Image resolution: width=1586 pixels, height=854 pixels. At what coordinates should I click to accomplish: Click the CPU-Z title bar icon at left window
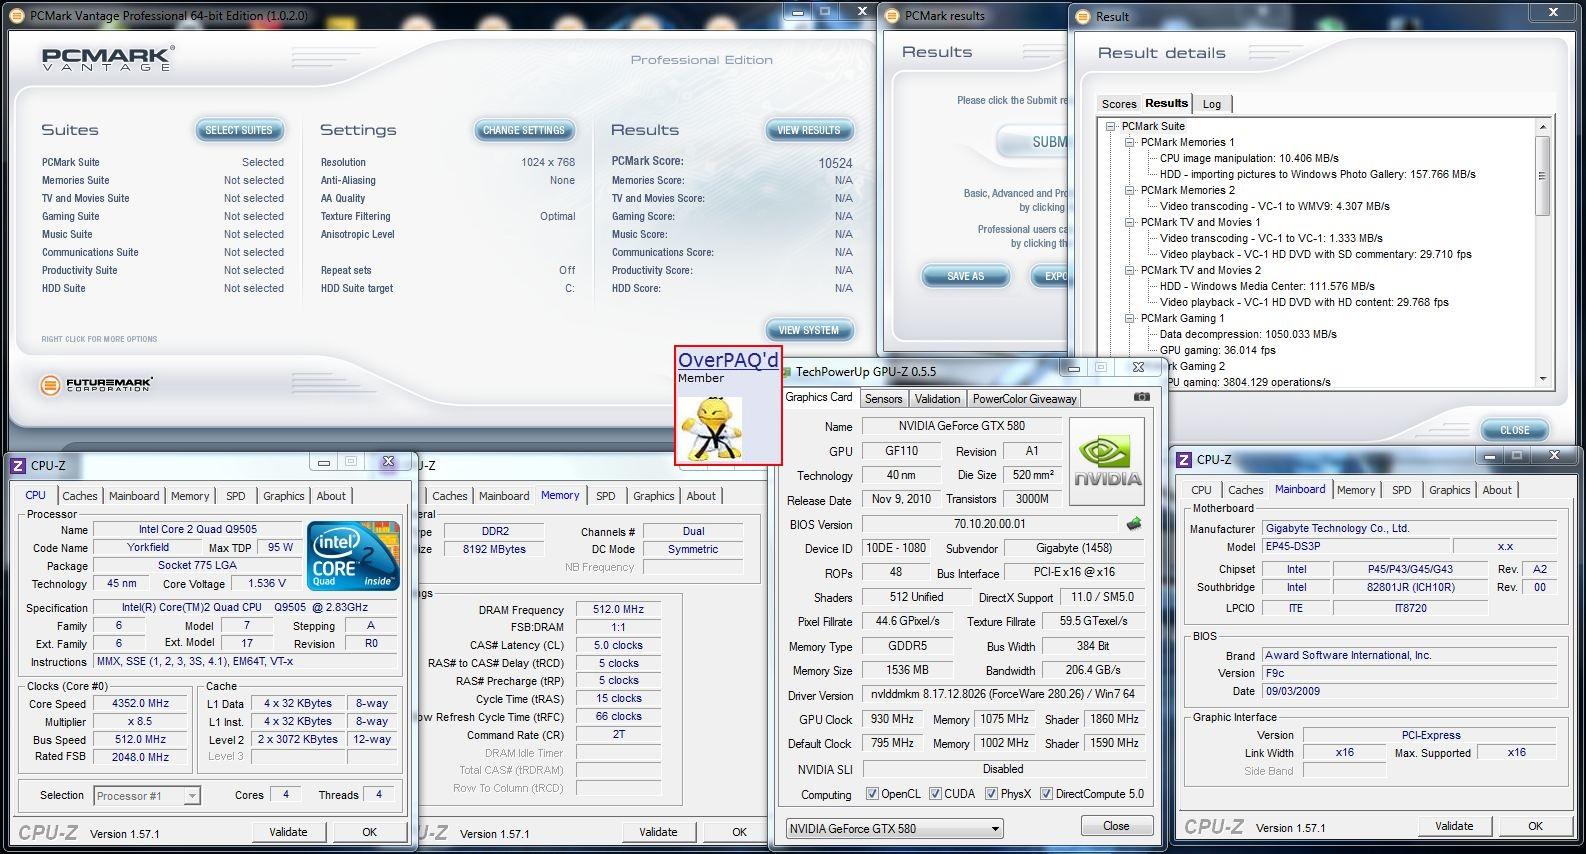[x=17, y=465]
